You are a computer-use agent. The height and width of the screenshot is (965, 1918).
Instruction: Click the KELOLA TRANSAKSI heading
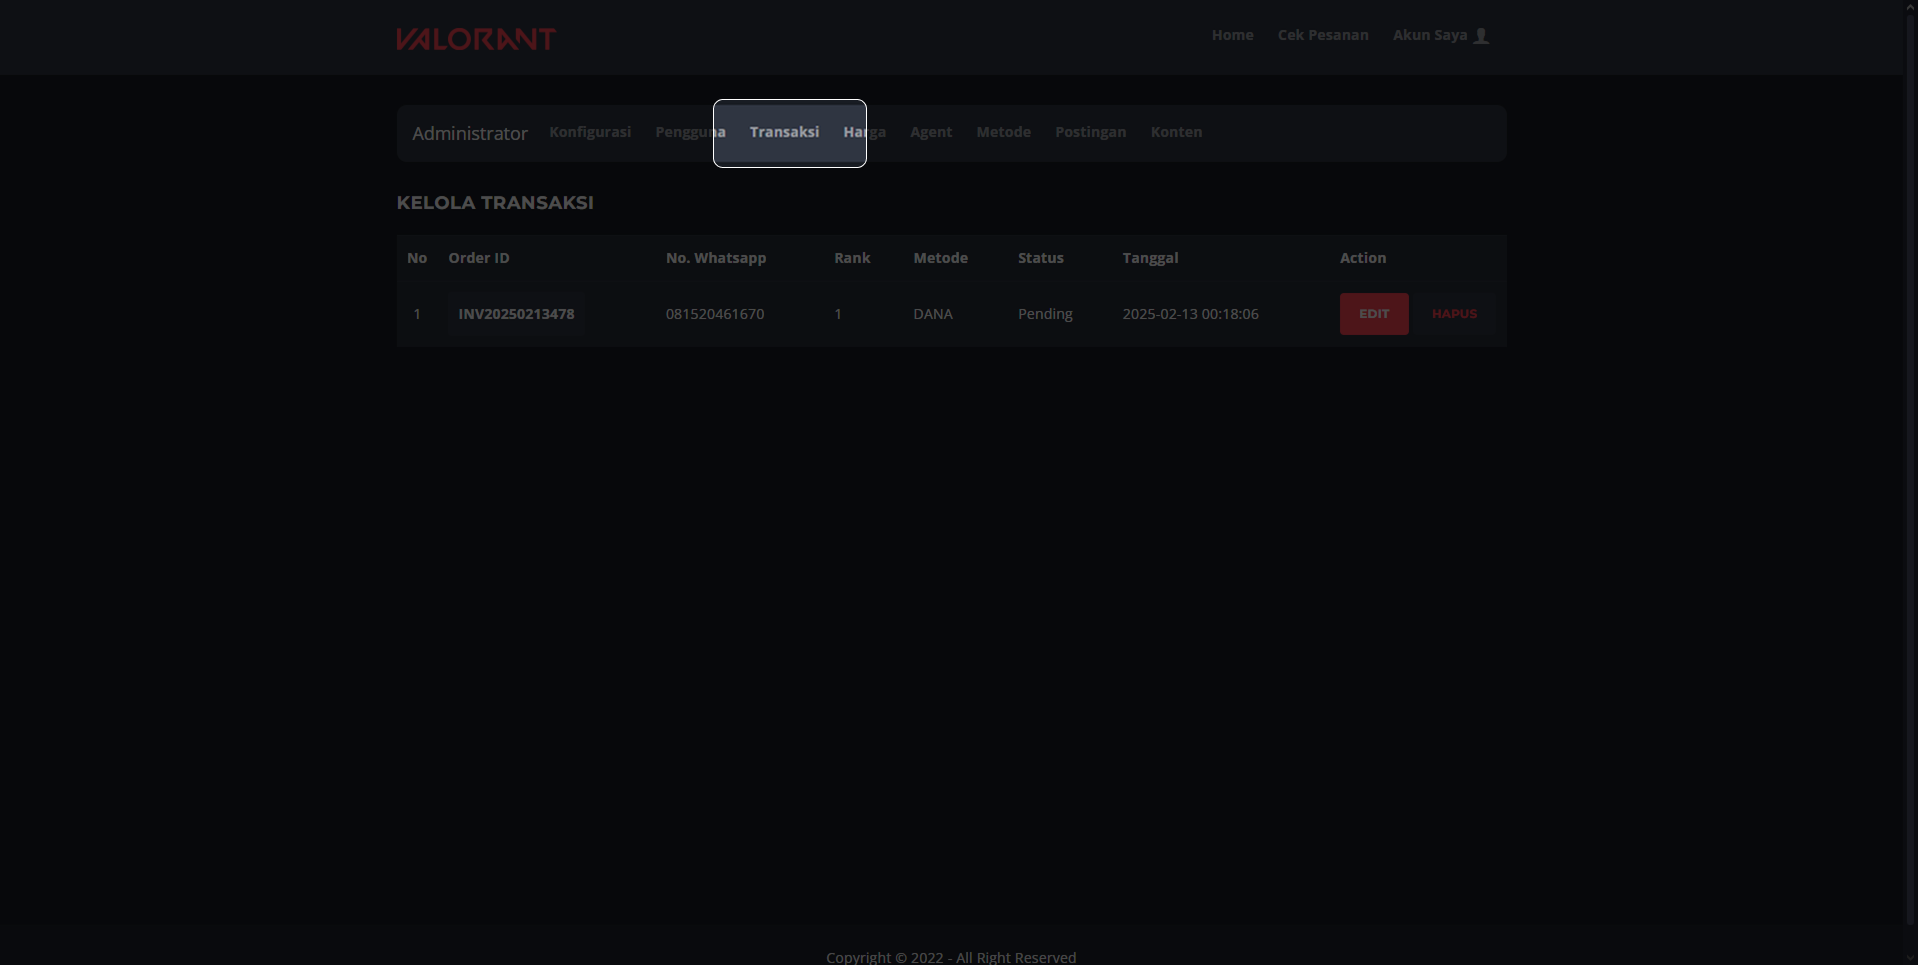pos(495,203)
